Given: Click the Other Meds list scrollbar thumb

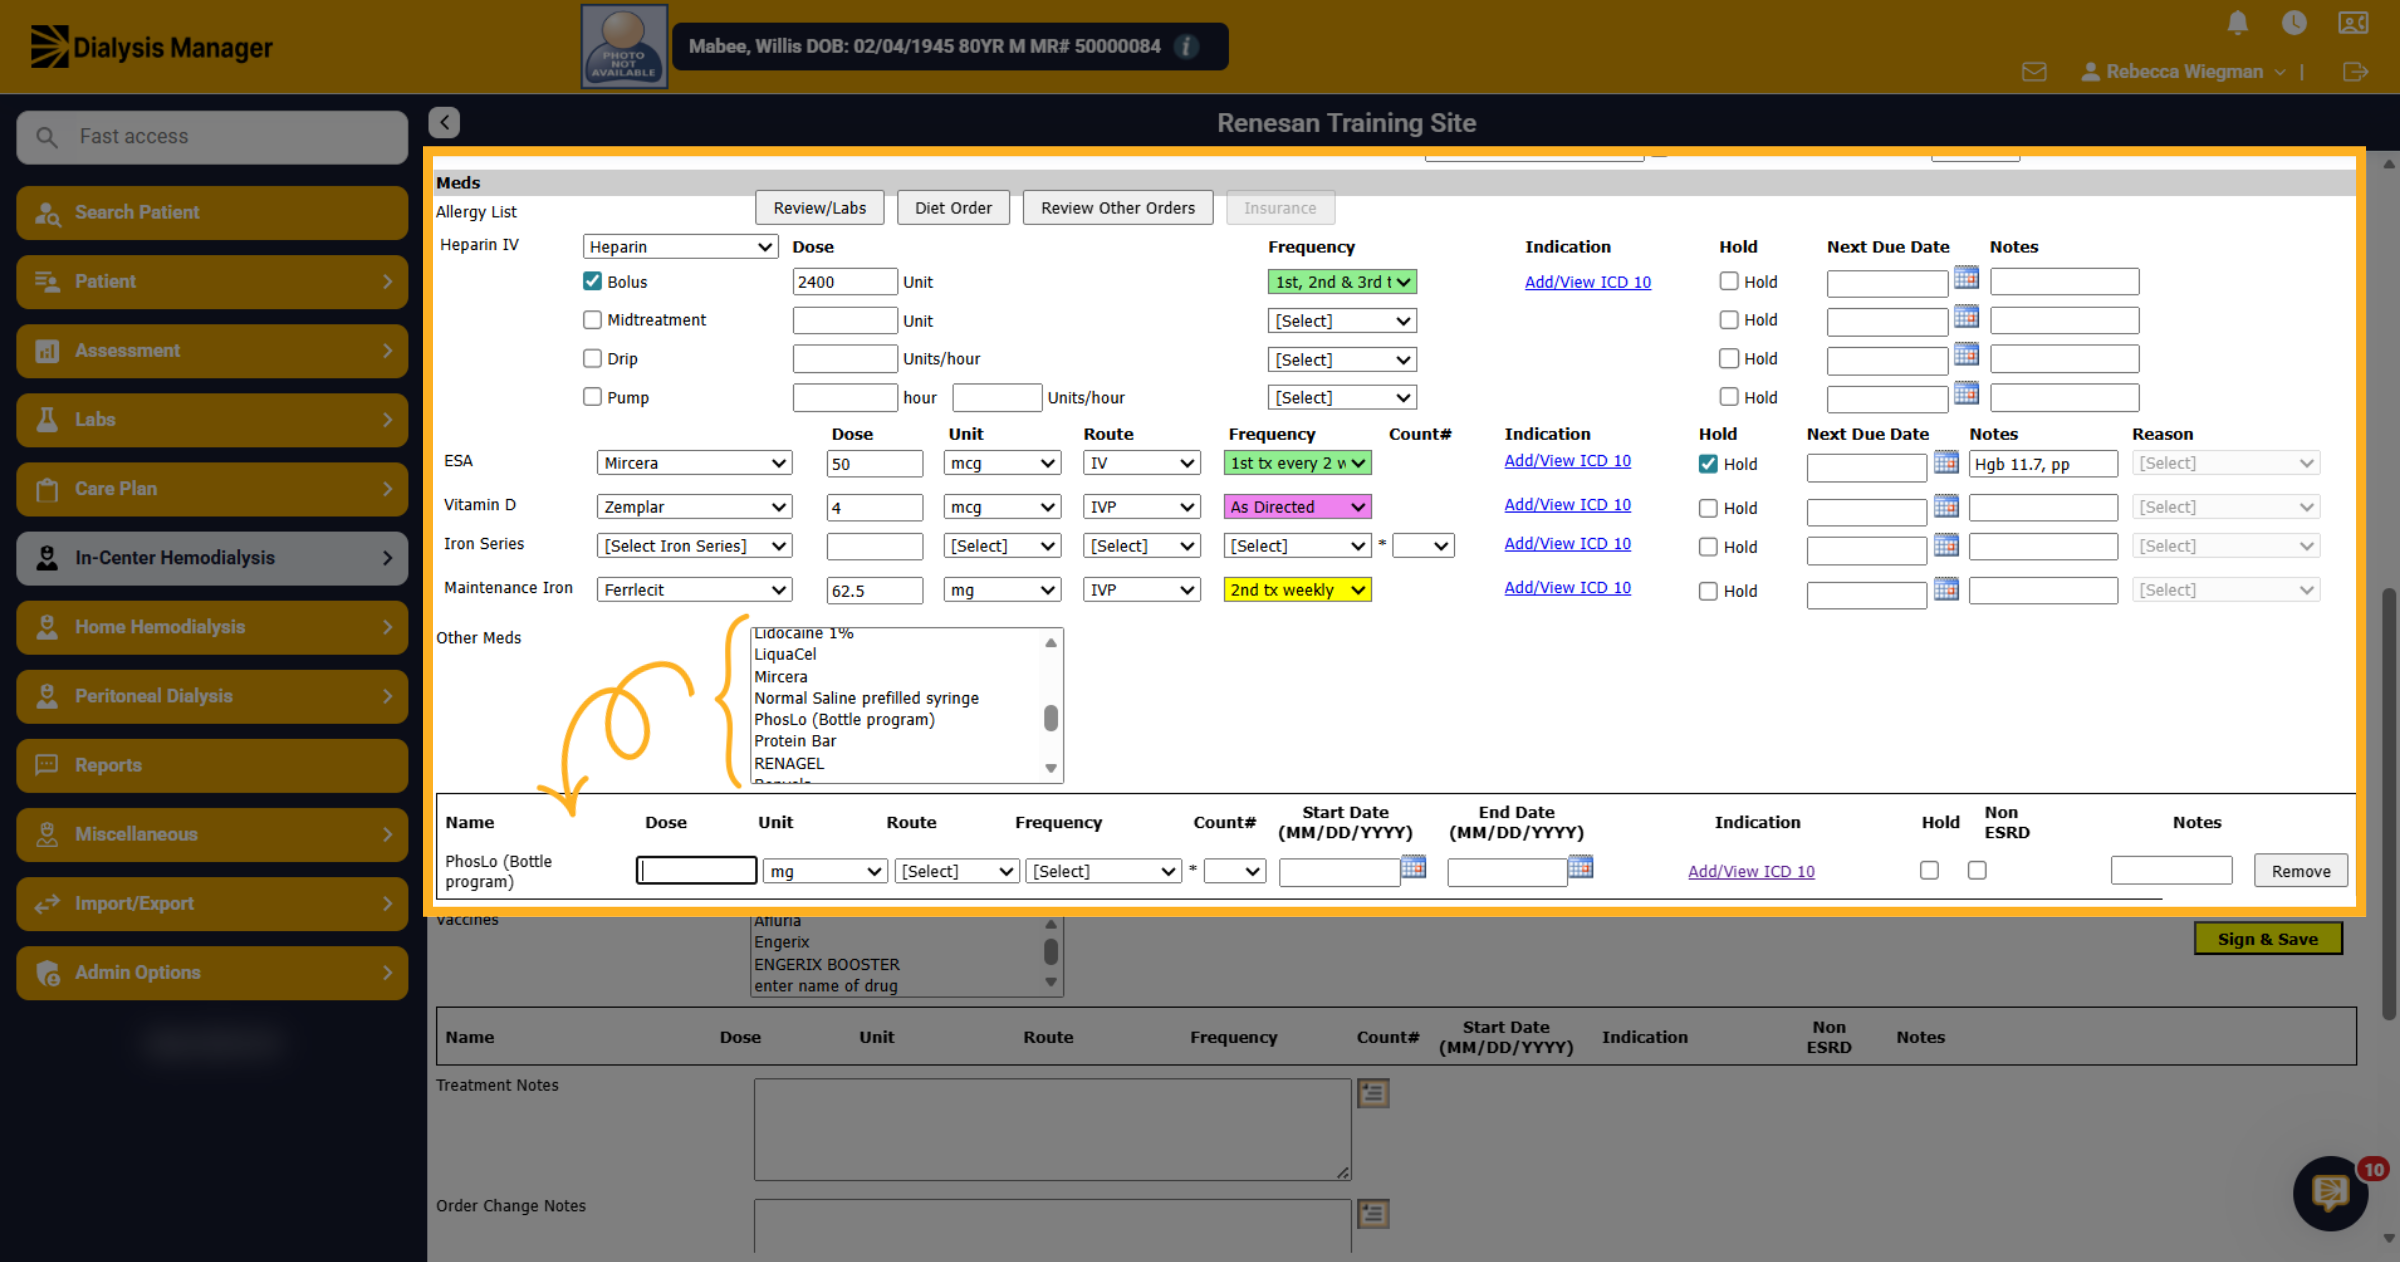Looking at the screenshot, I should tap(1051, 718).
